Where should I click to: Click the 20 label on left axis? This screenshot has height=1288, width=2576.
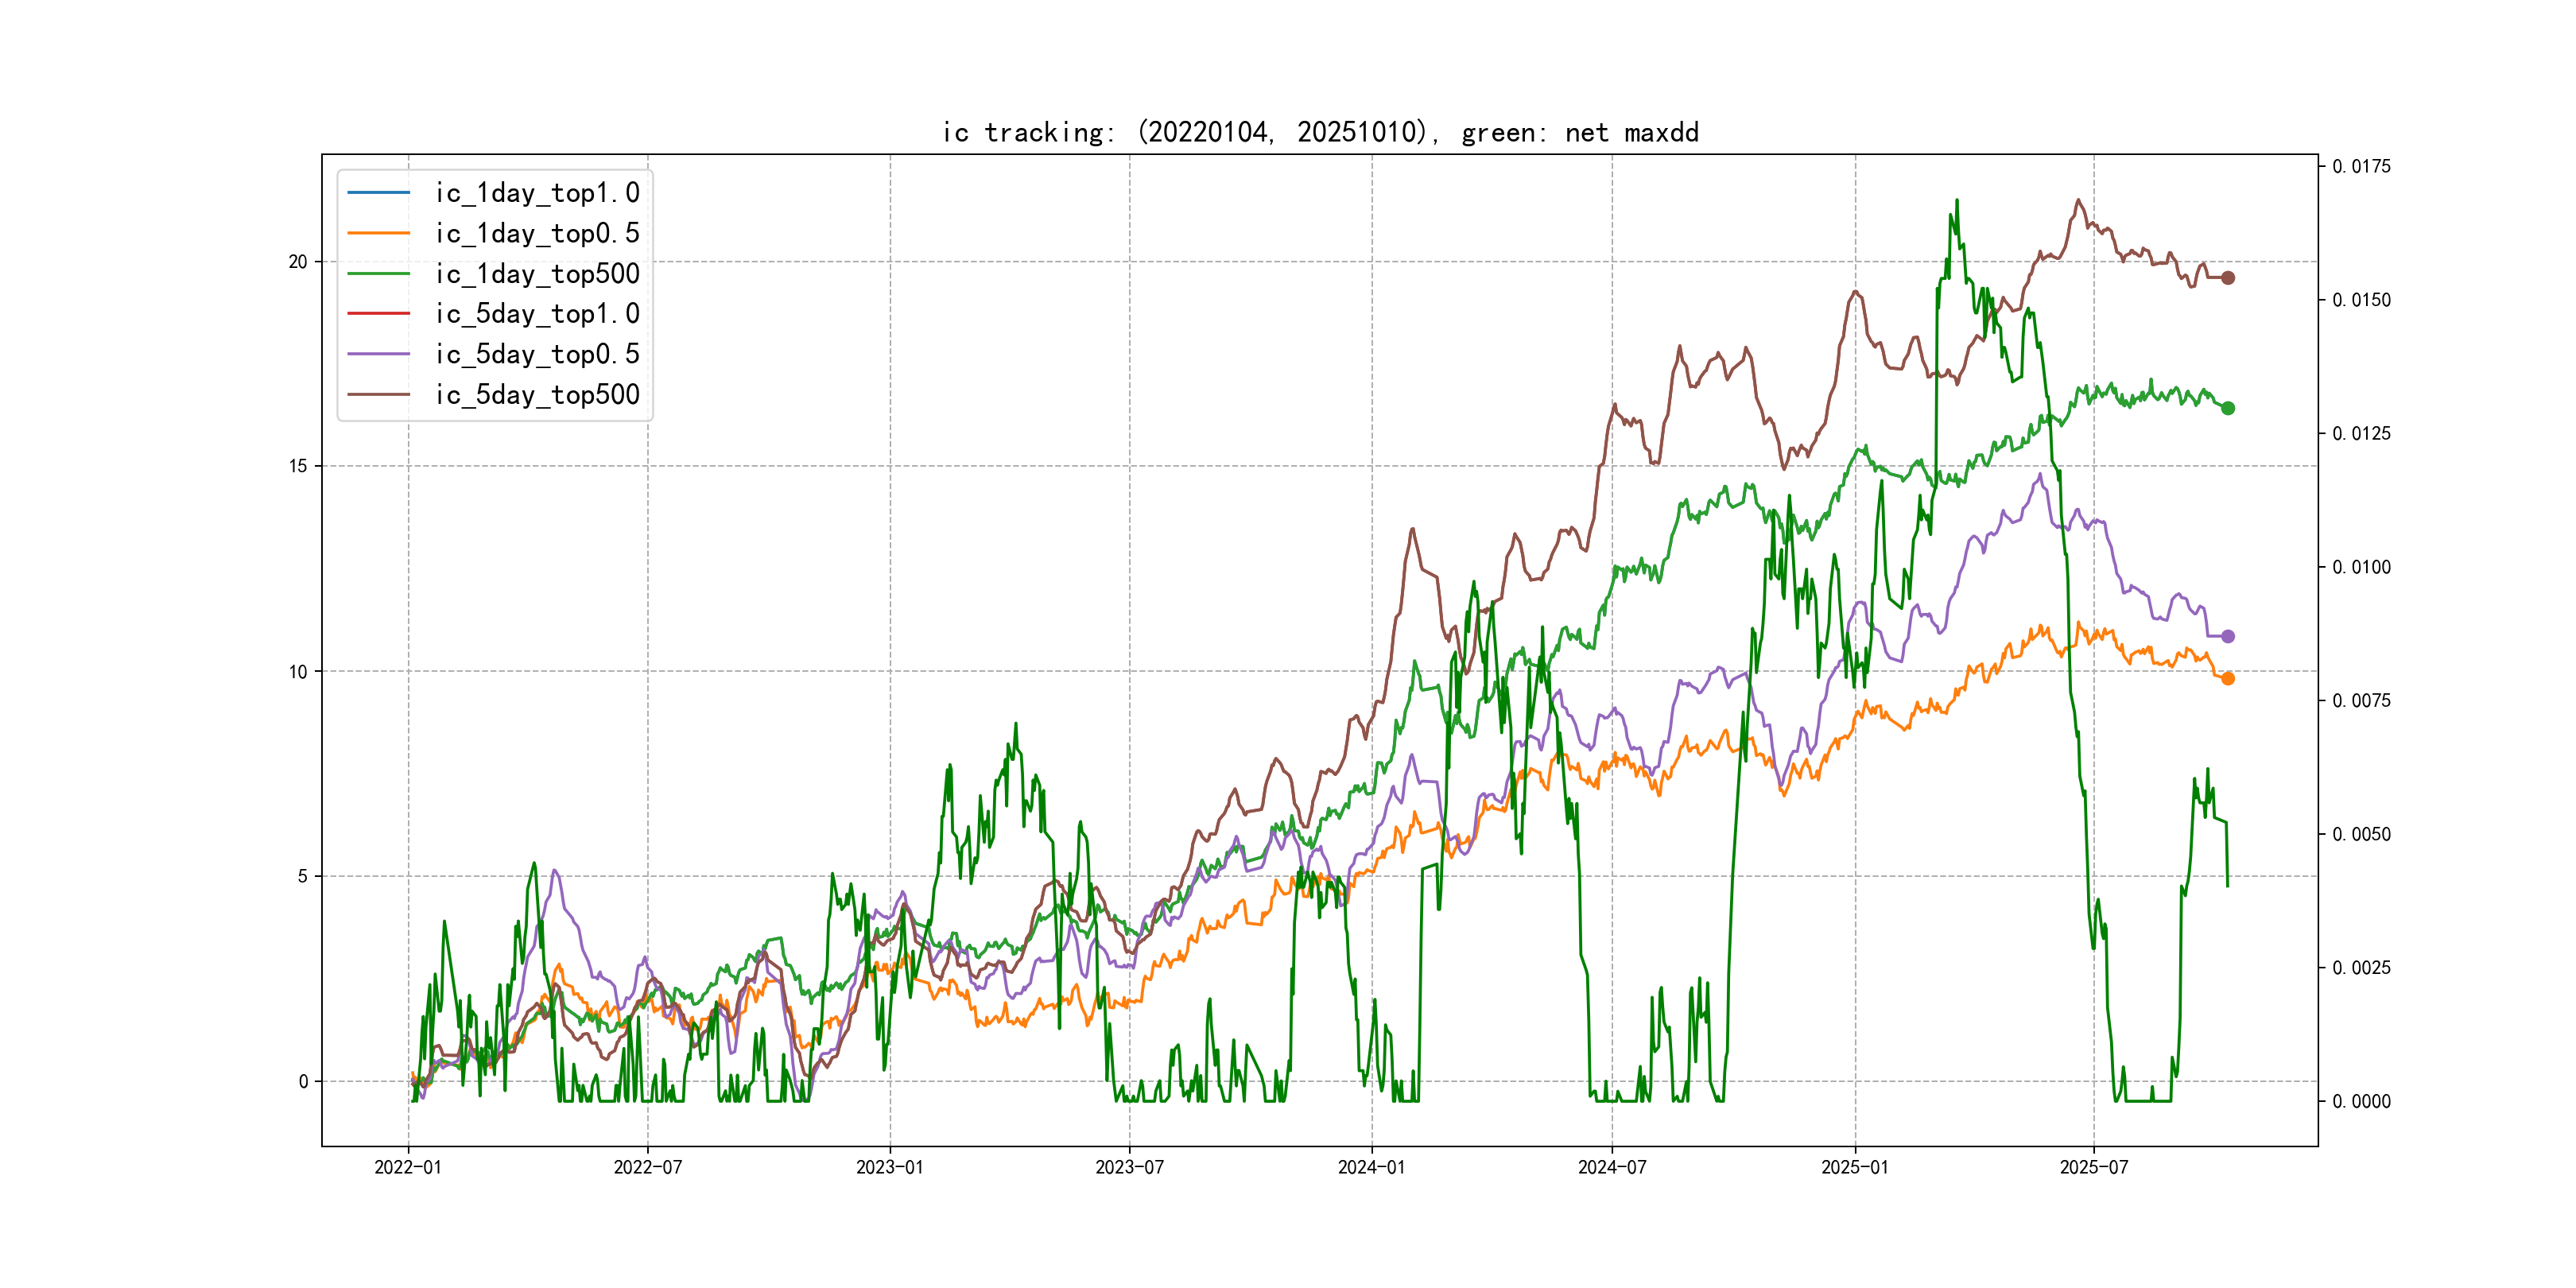pos(298,262)
